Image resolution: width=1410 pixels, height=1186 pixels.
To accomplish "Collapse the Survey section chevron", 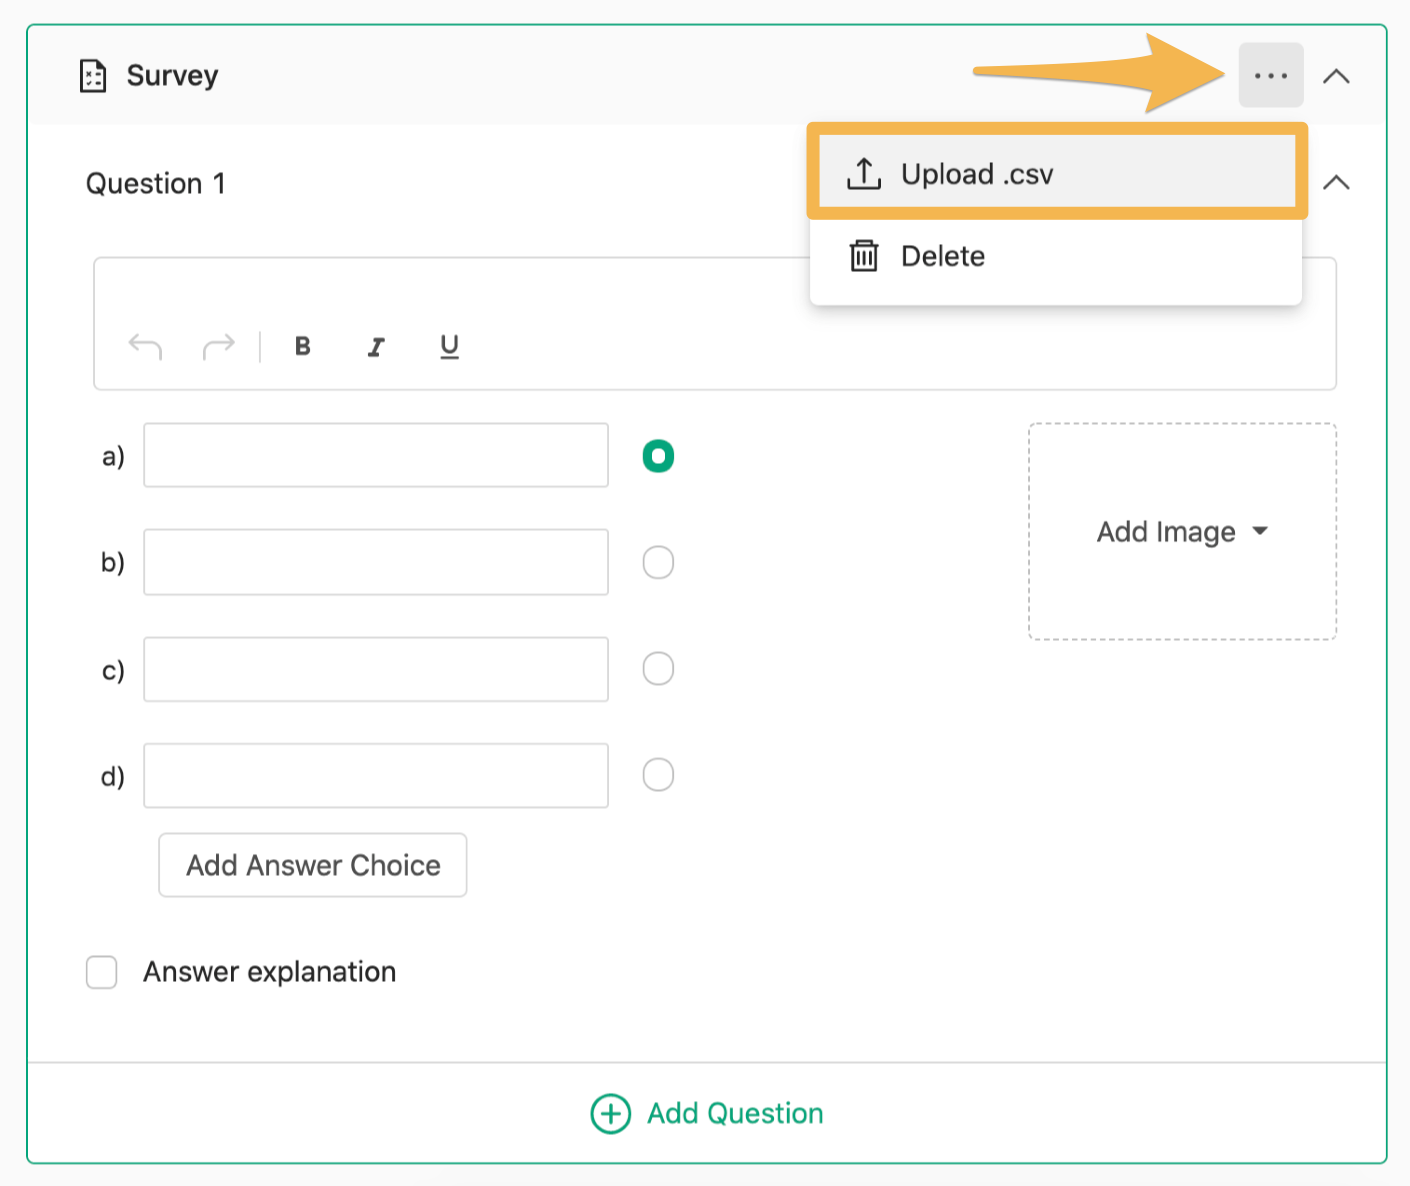I will 1336,76.
